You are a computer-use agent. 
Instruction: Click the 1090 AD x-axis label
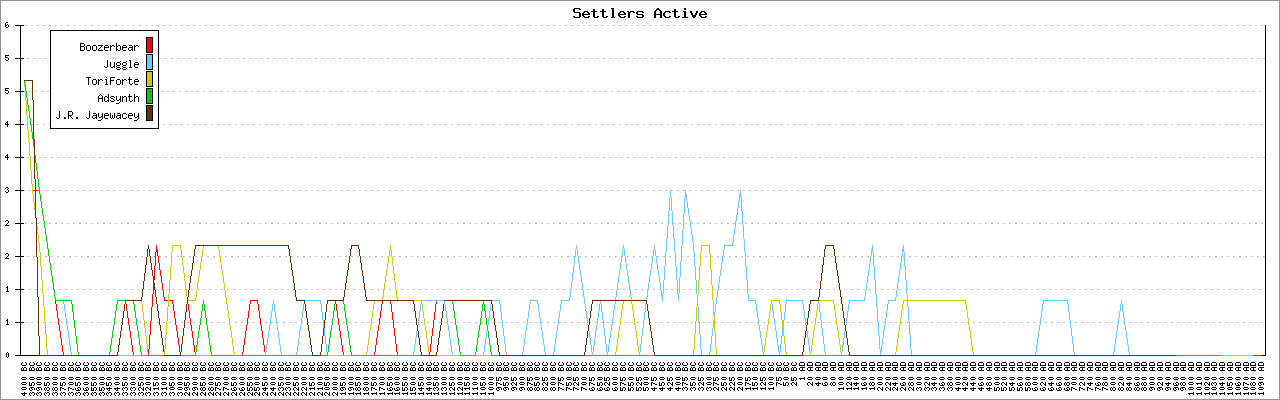tap(1263, 376)
